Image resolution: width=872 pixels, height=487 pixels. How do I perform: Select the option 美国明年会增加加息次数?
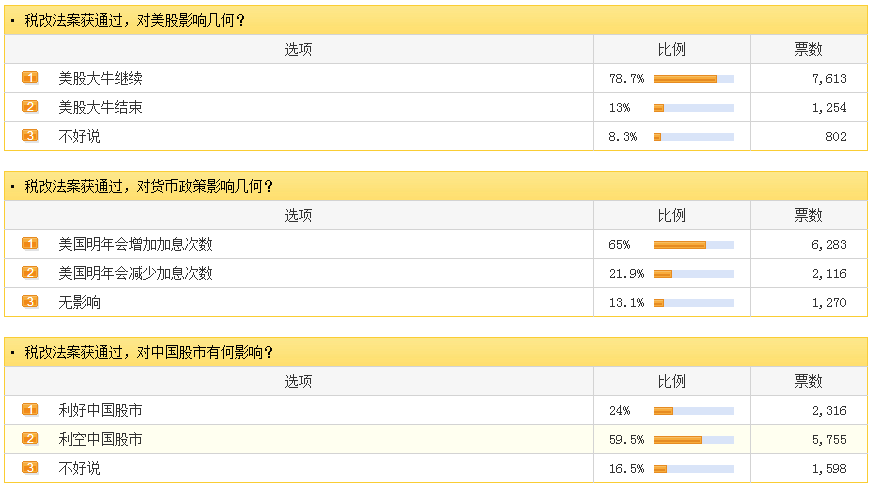(136, 245)
